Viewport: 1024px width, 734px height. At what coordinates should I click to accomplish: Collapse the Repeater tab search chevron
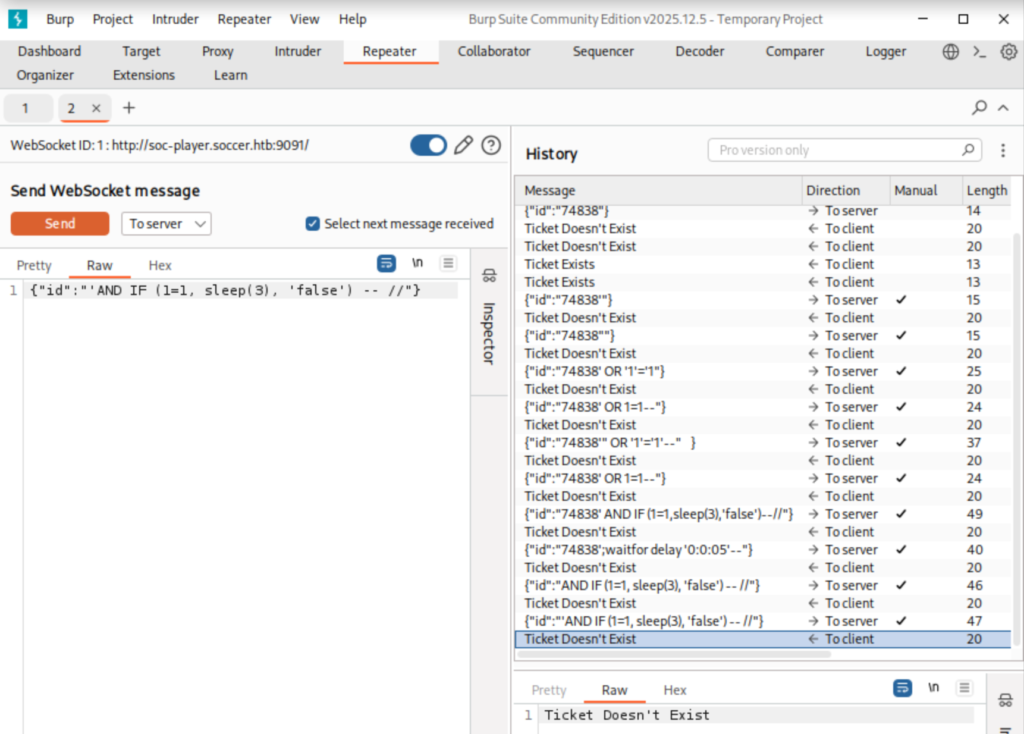tap(1003, 107)
